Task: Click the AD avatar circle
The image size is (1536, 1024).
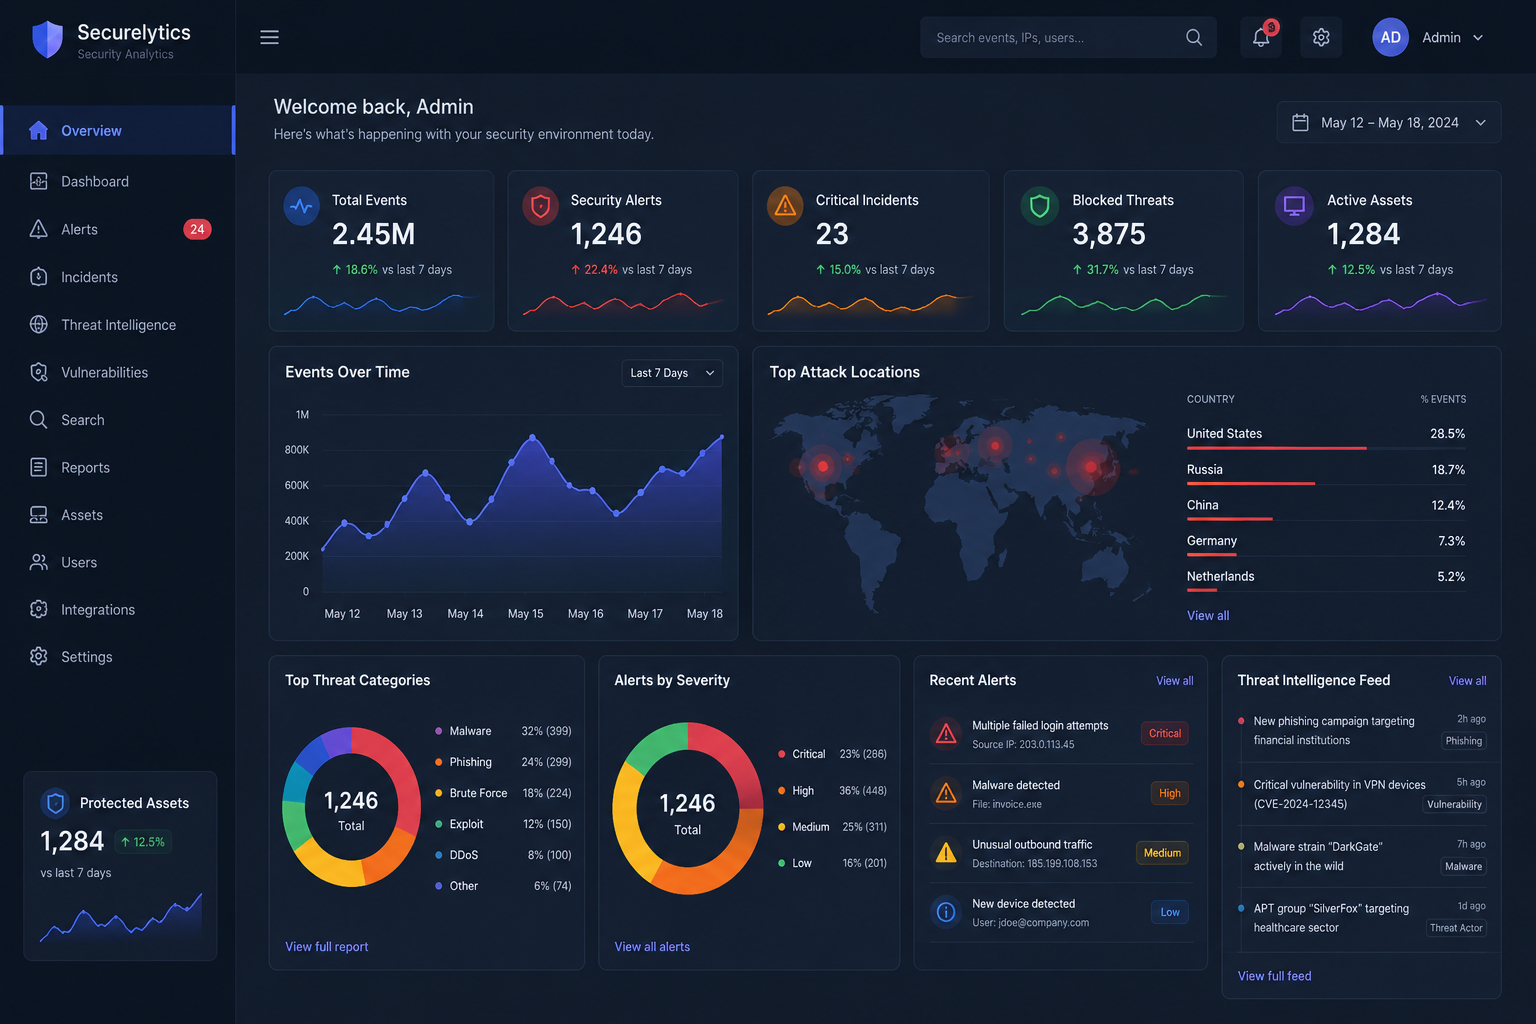Action: (x=1390, y=37)
